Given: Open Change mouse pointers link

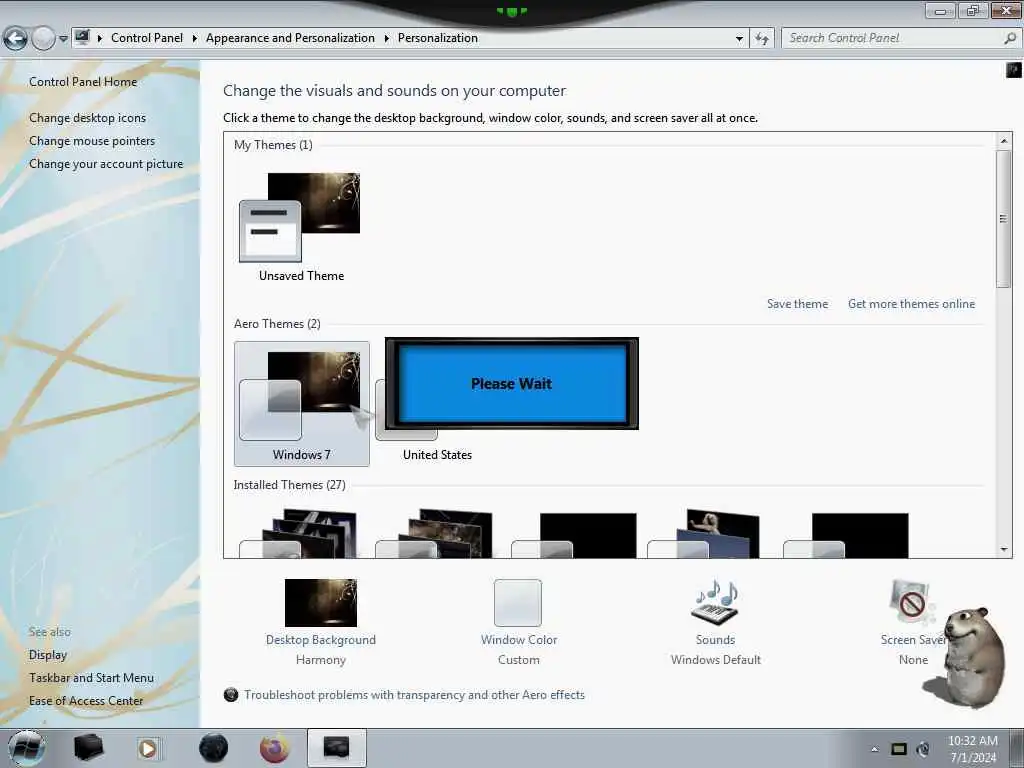Looking at the screenshot, I should pos(92,140).
